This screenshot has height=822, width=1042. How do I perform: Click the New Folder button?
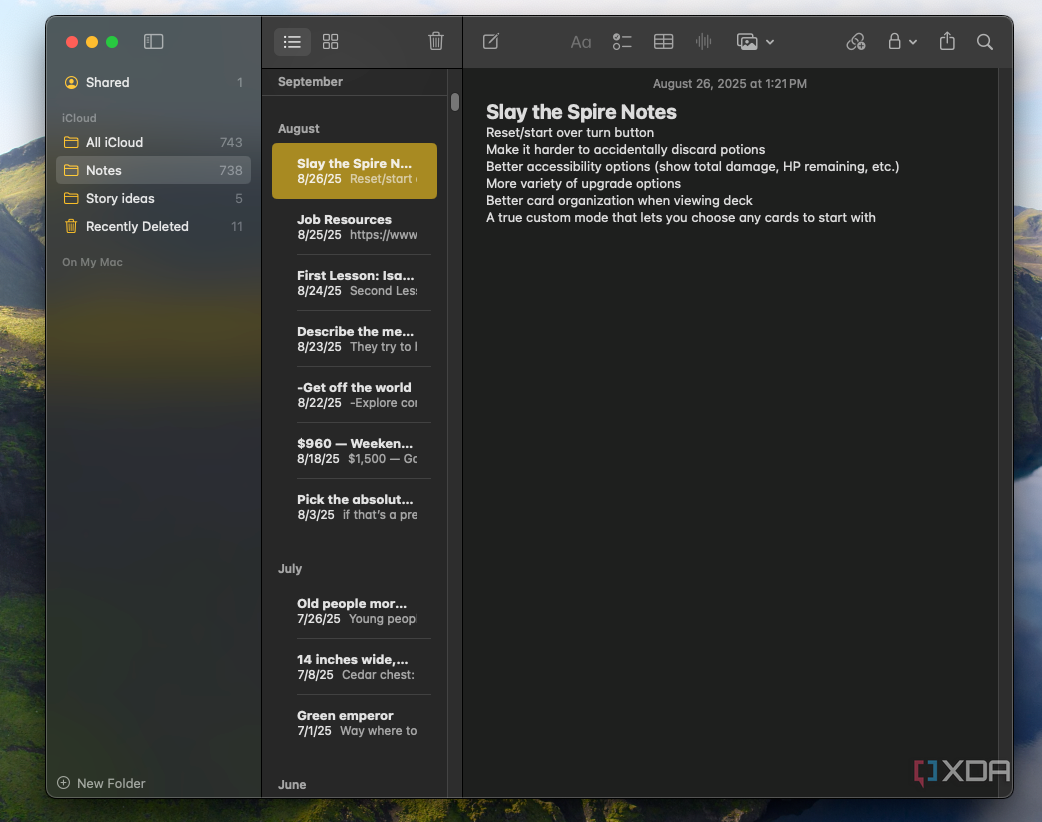[101, 783]
